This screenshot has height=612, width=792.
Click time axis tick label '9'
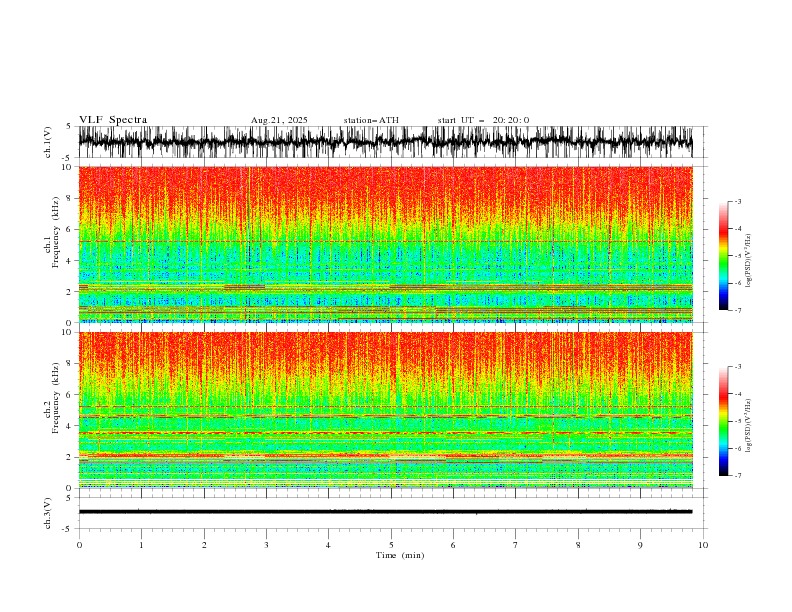click(640, 545)
